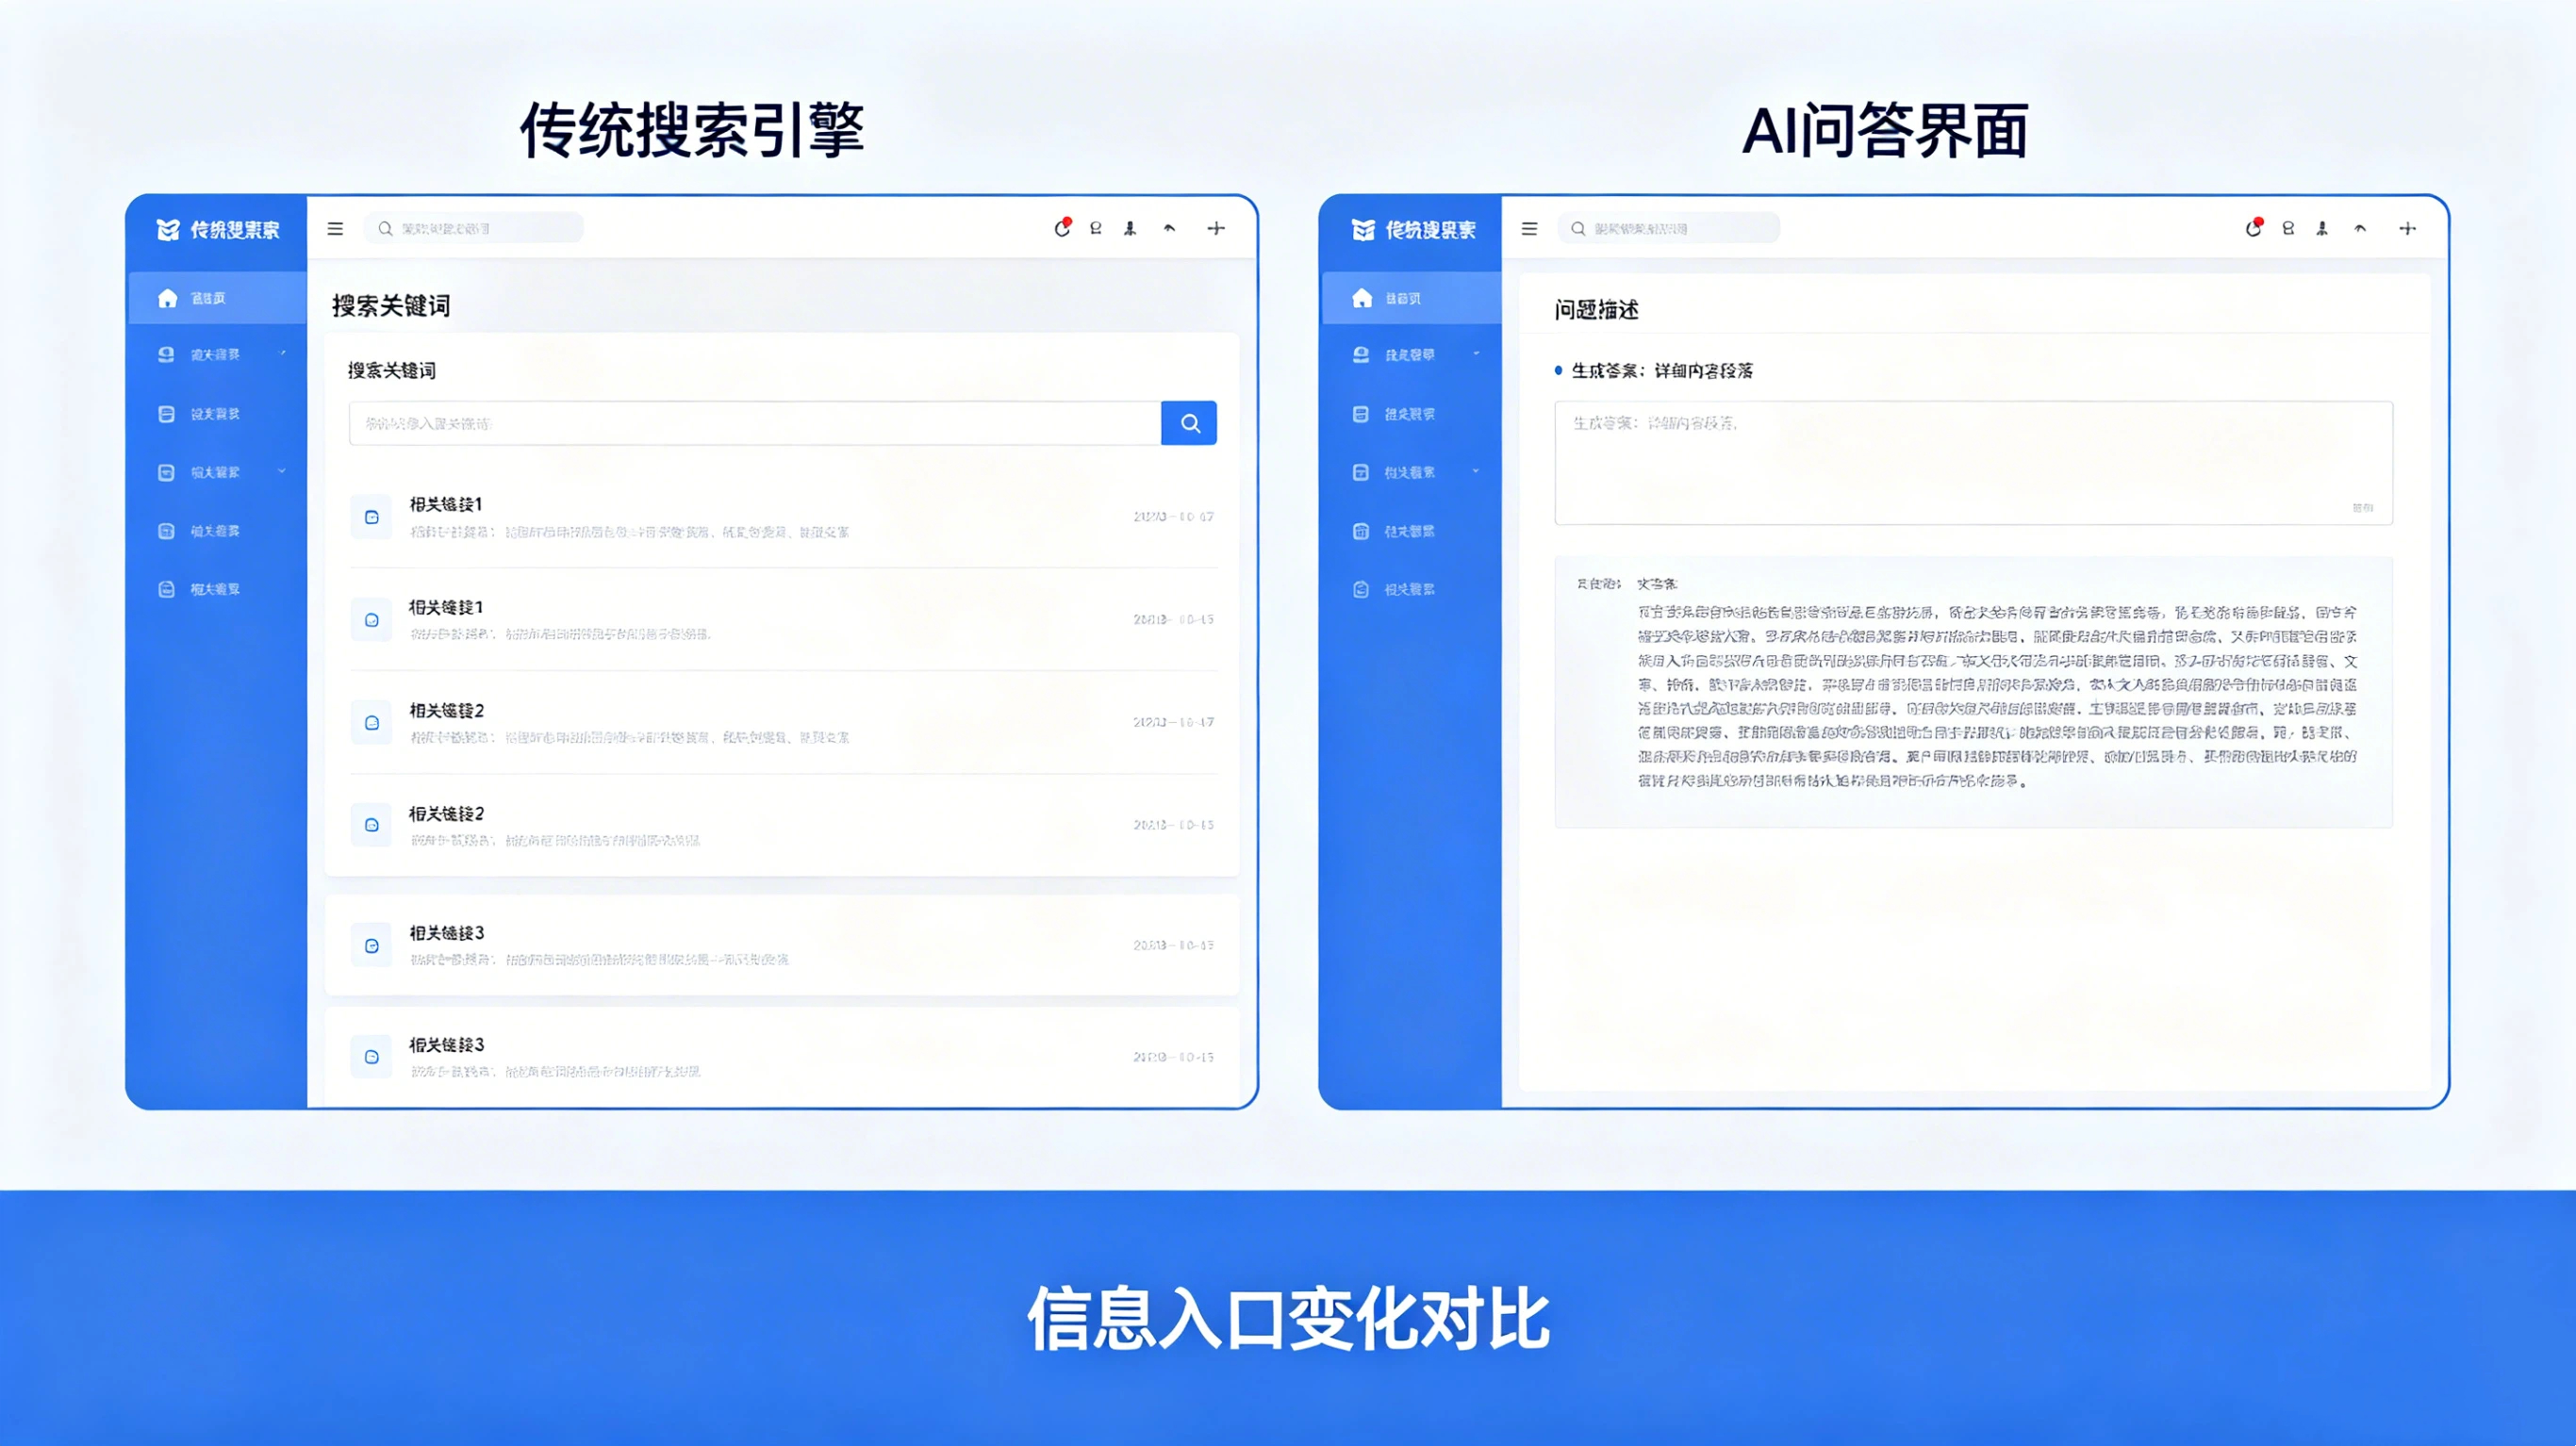
Task: Open the upper 相关链接3 result title
Action: coord(446,932)
